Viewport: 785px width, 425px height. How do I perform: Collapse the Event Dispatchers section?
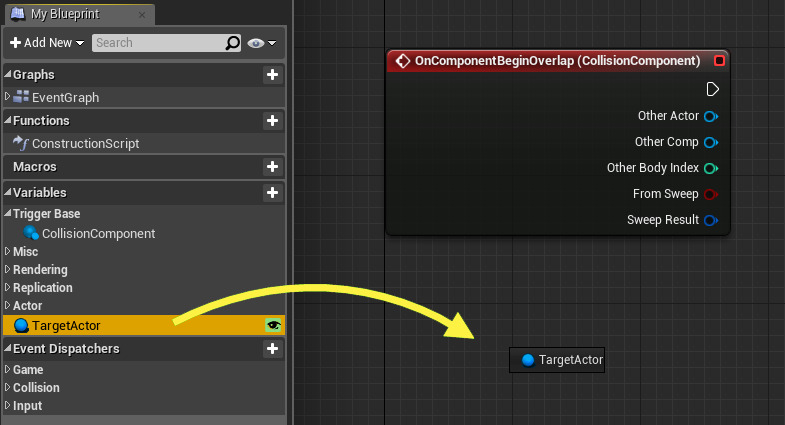coord(8,348)
